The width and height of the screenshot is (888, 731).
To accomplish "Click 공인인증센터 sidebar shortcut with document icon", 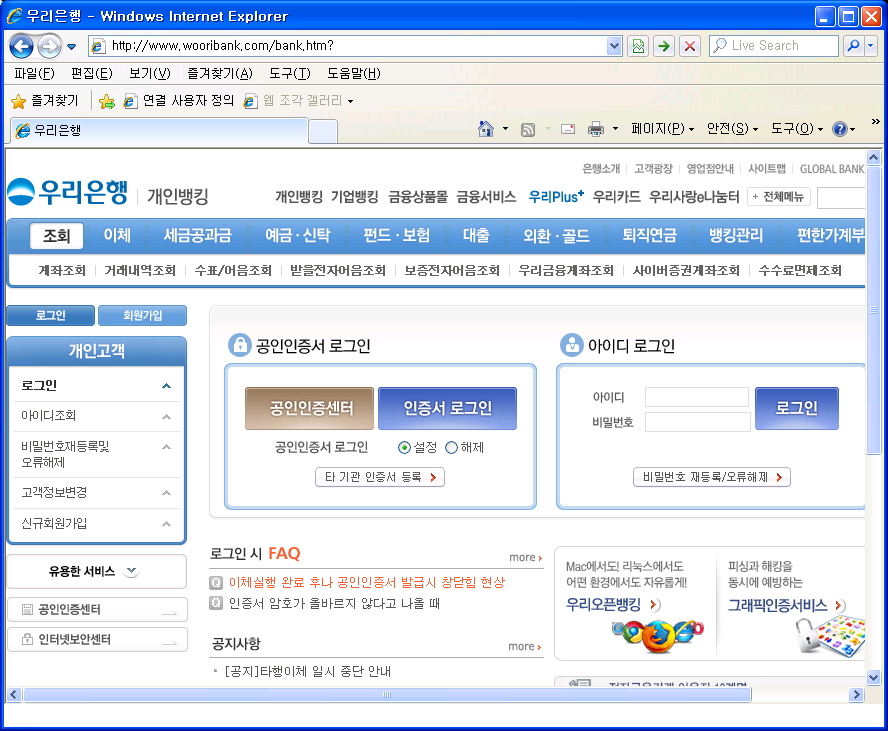I will click(97, 609).
